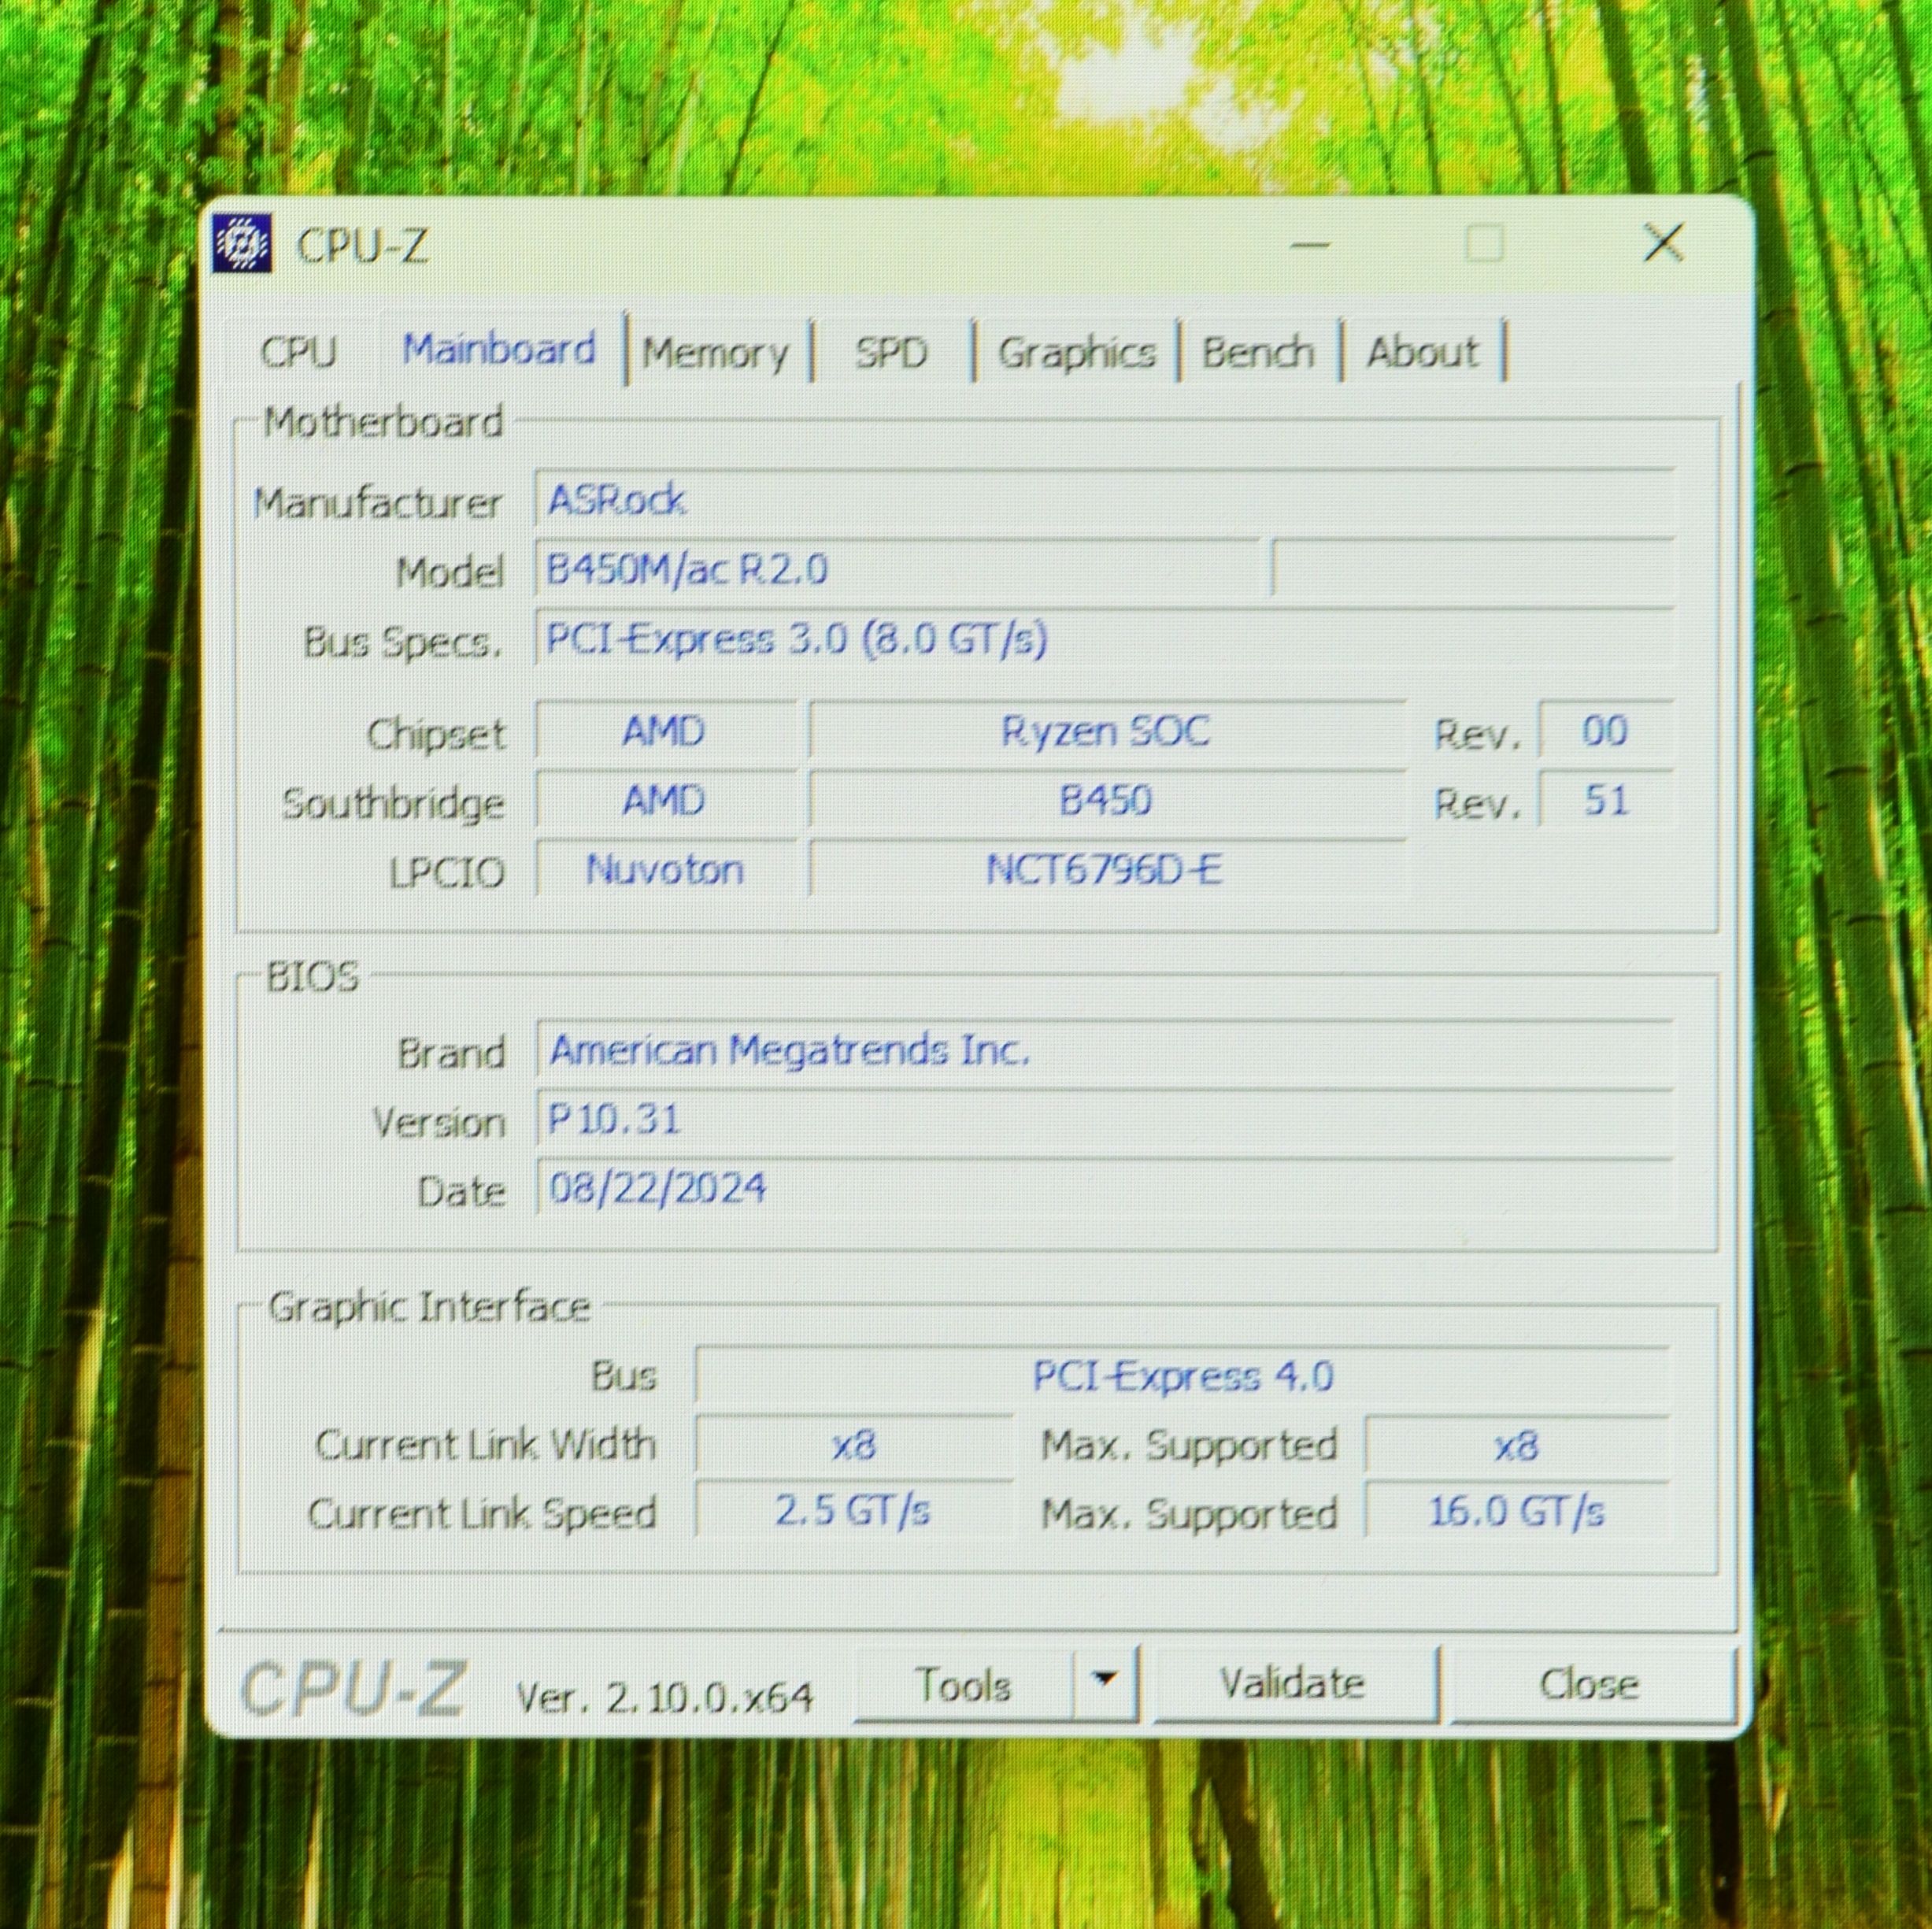This screenshot has width=1932, height=1929.
Task: Open the Graphics tab
Action: click(x=1076, y=352)
